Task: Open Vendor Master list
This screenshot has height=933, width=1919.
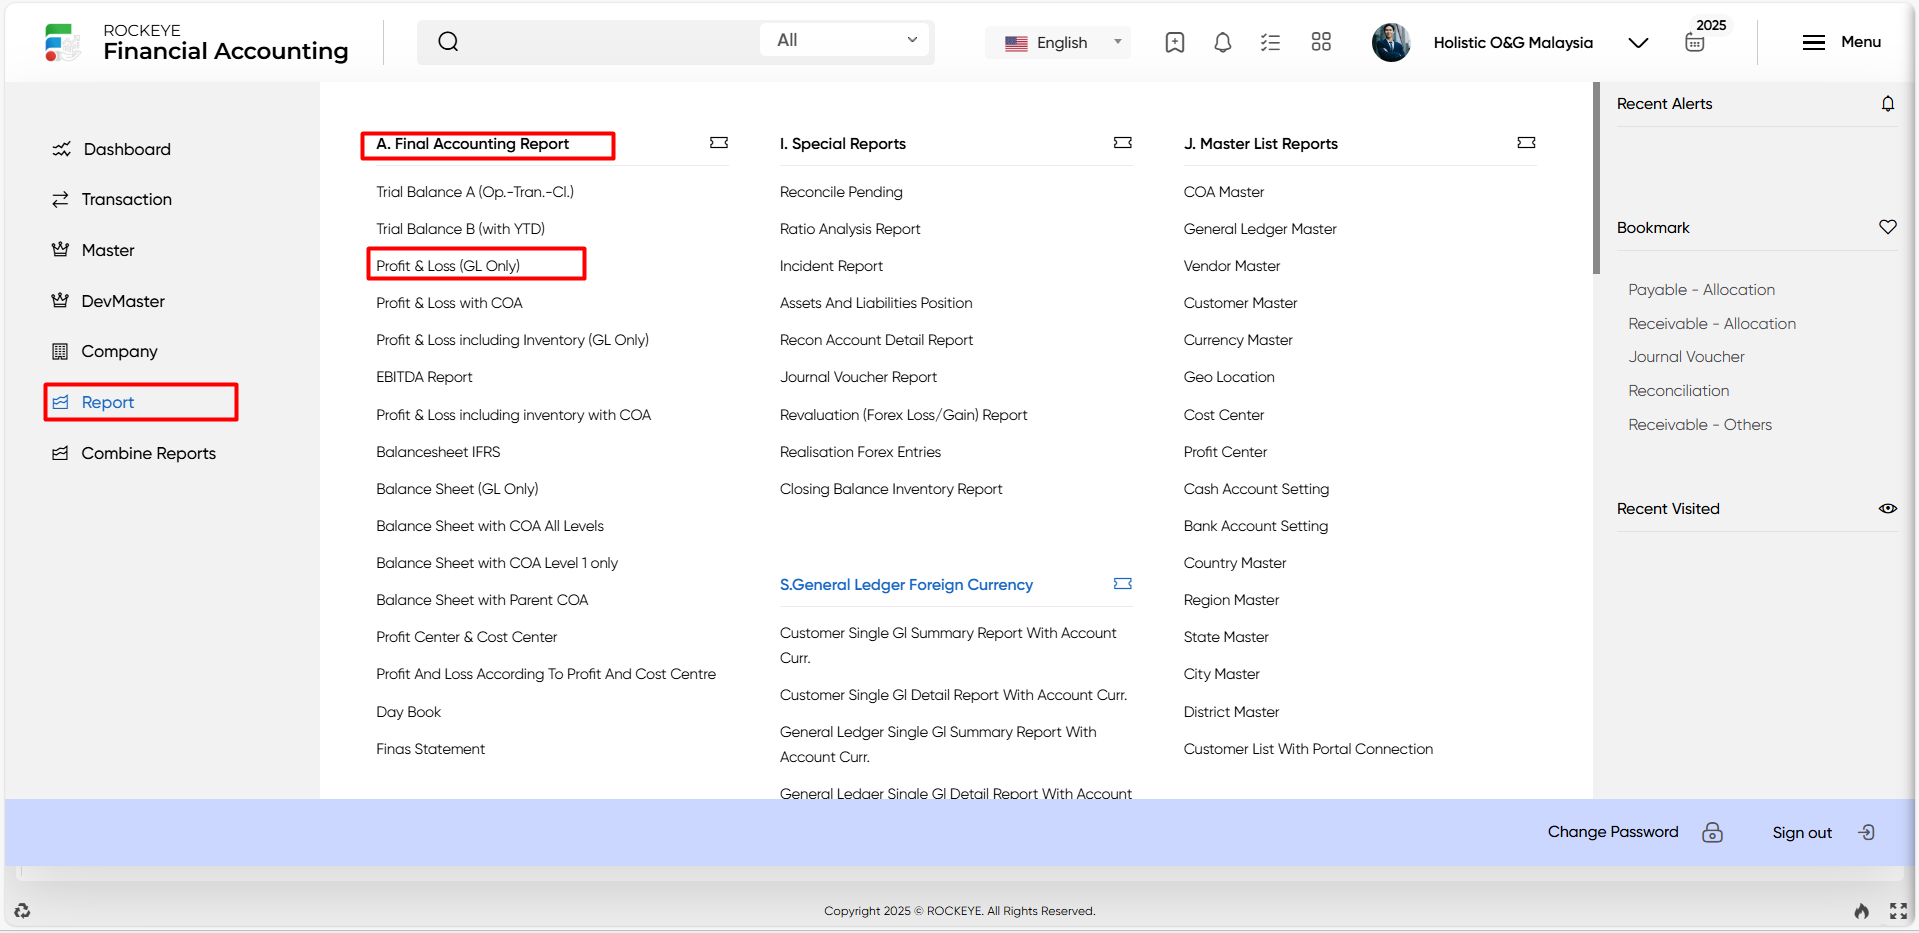Action: (x=1232, y=266)
